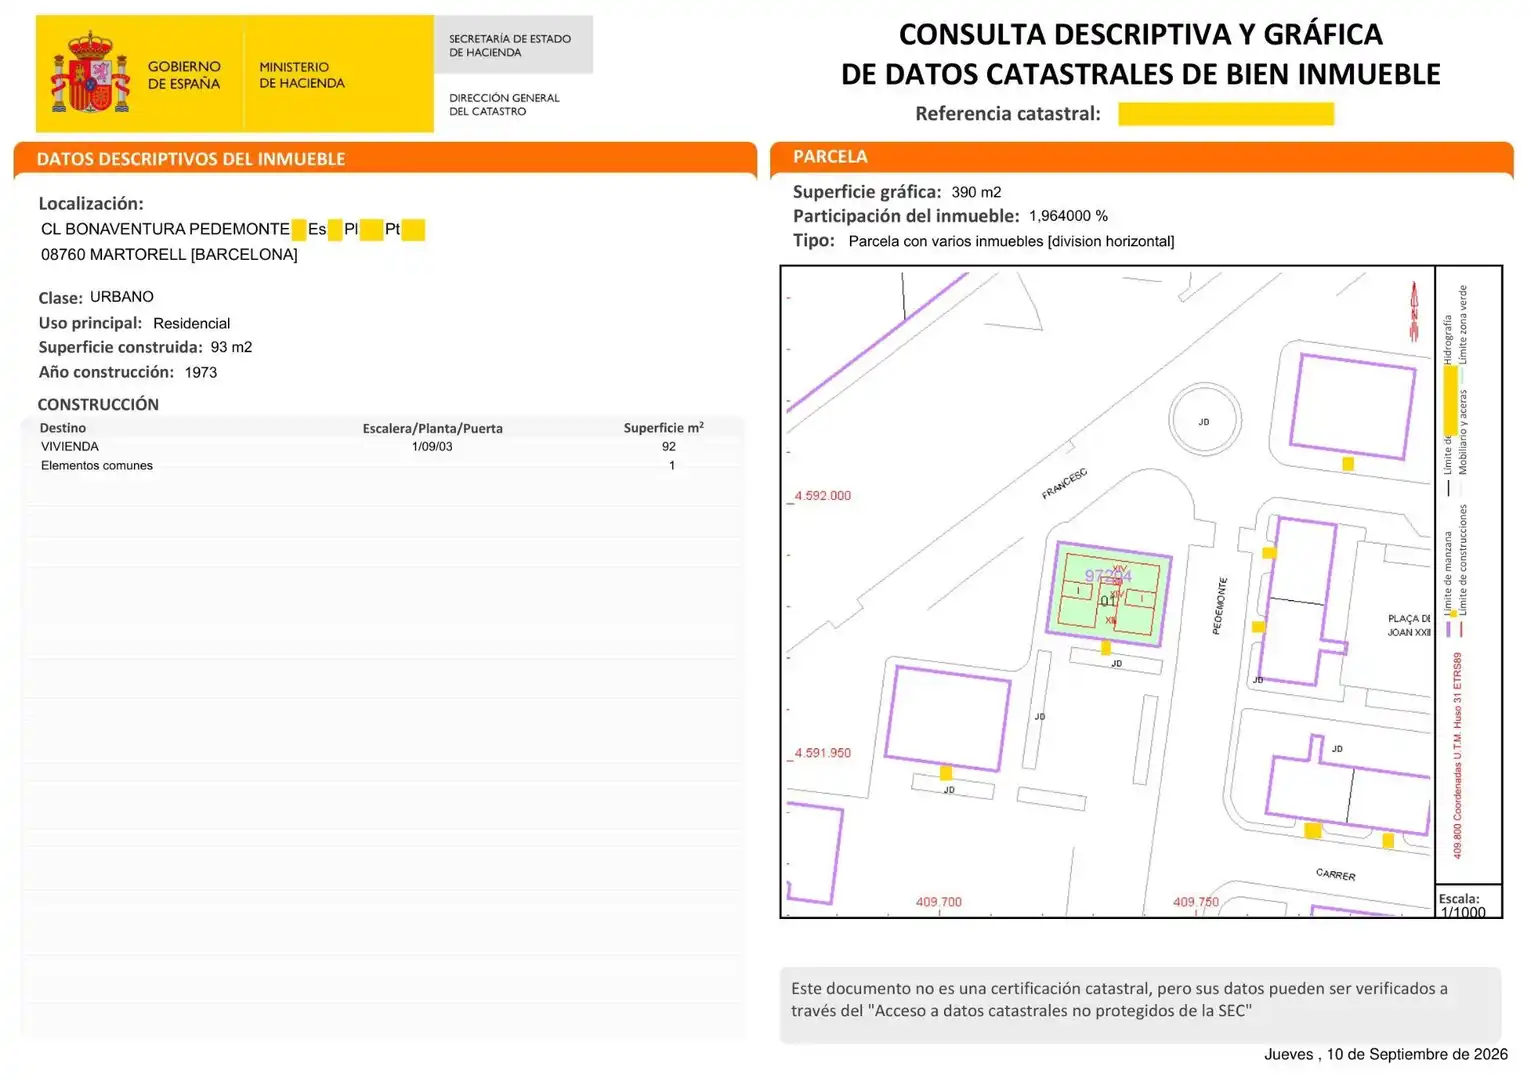Select the green highlighted parcel 01 on the map
Image resolution: width=1530 pixels, height=1080 pixels.
(1109, 594)
